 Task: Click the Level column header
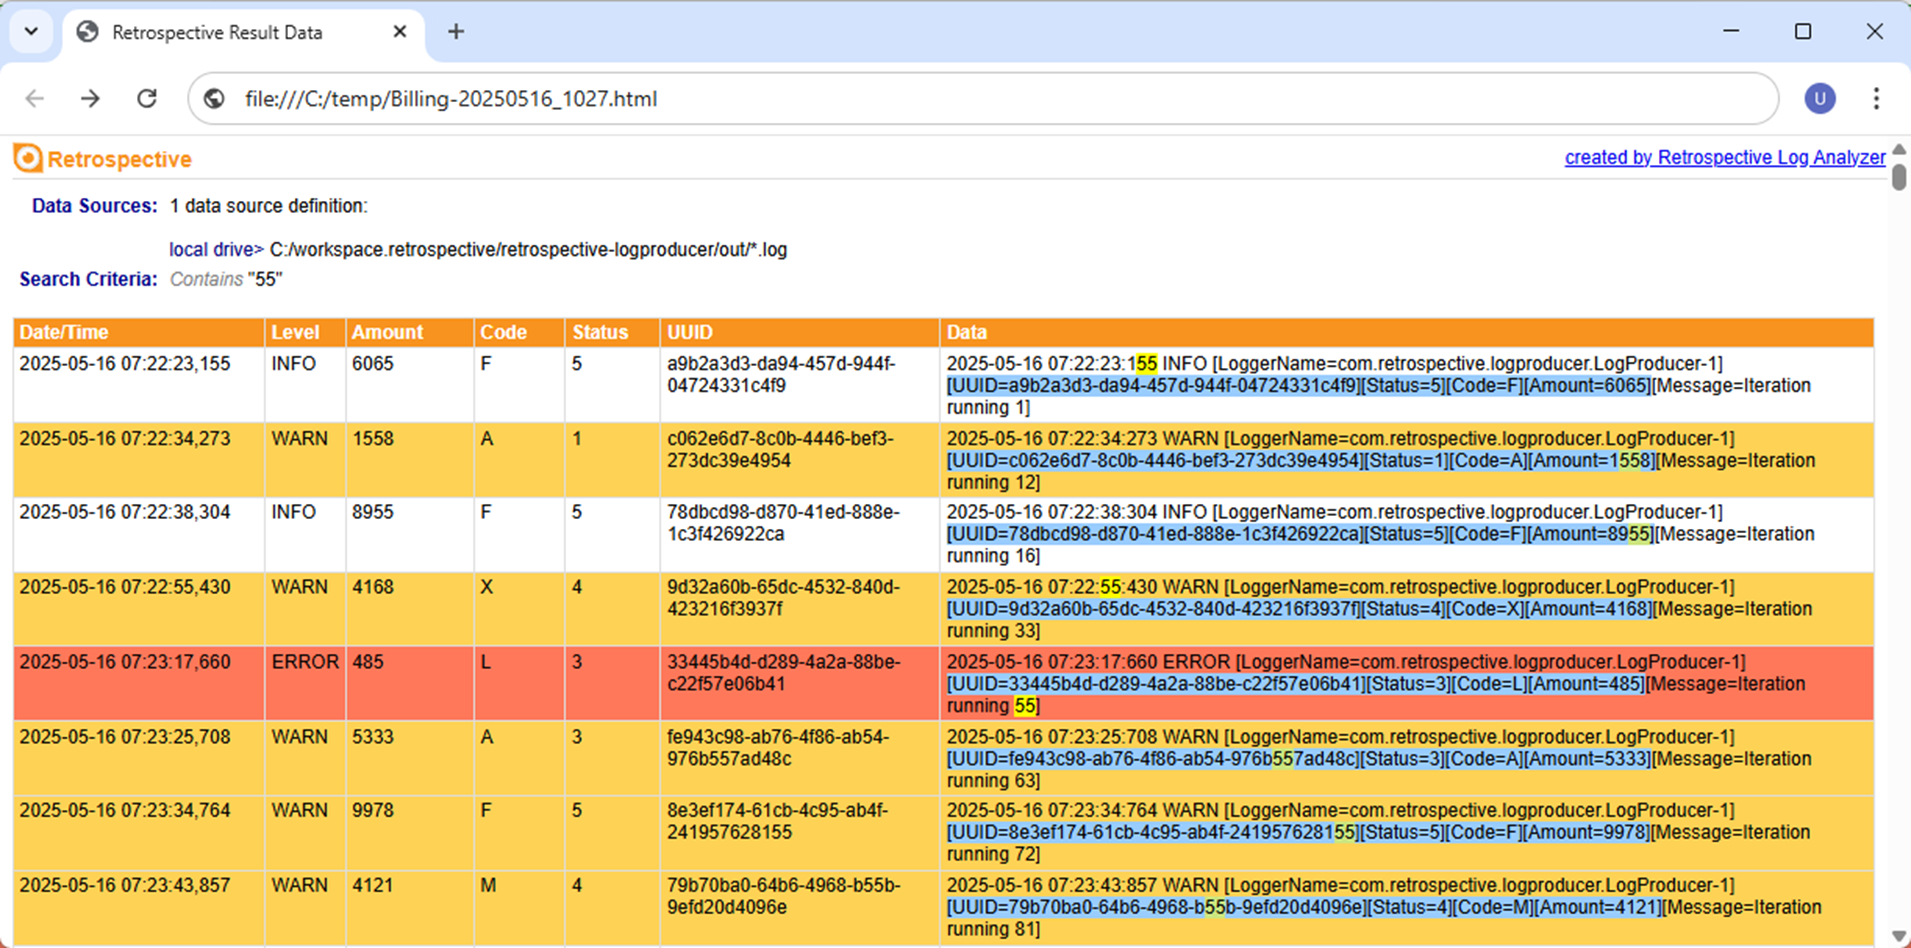[305, 332]
